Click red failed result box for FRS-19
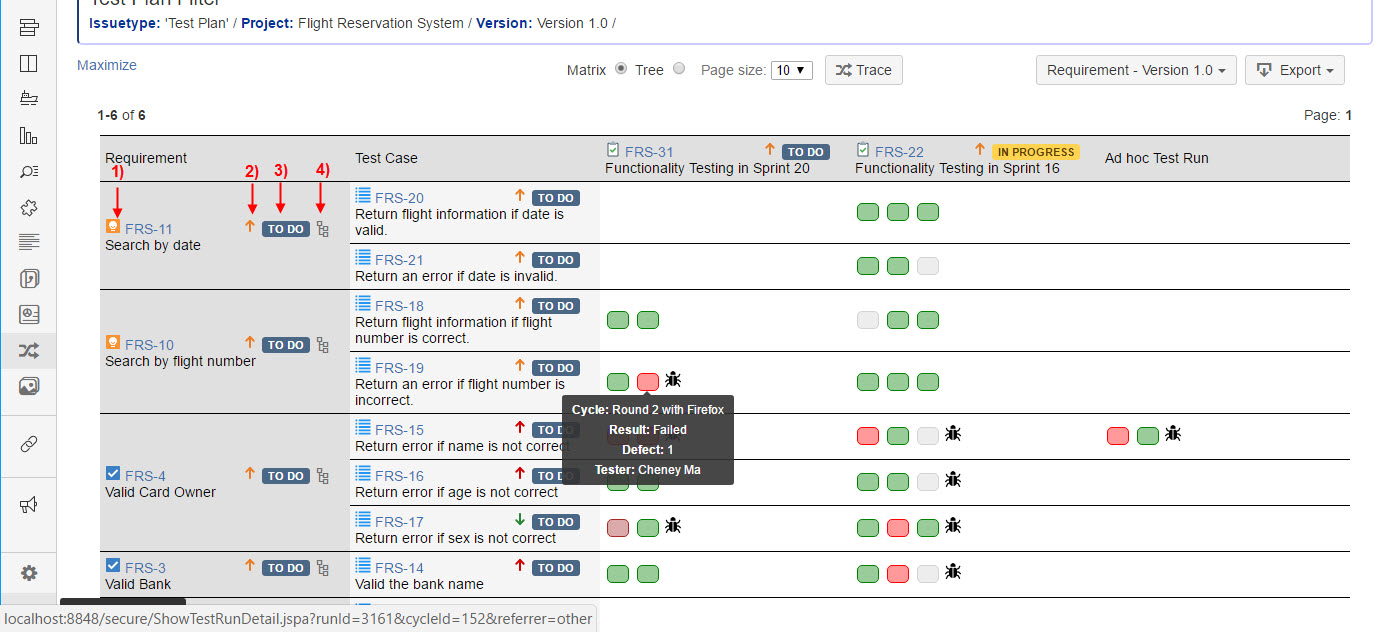 pyautogui.click(x=648, y=382)
